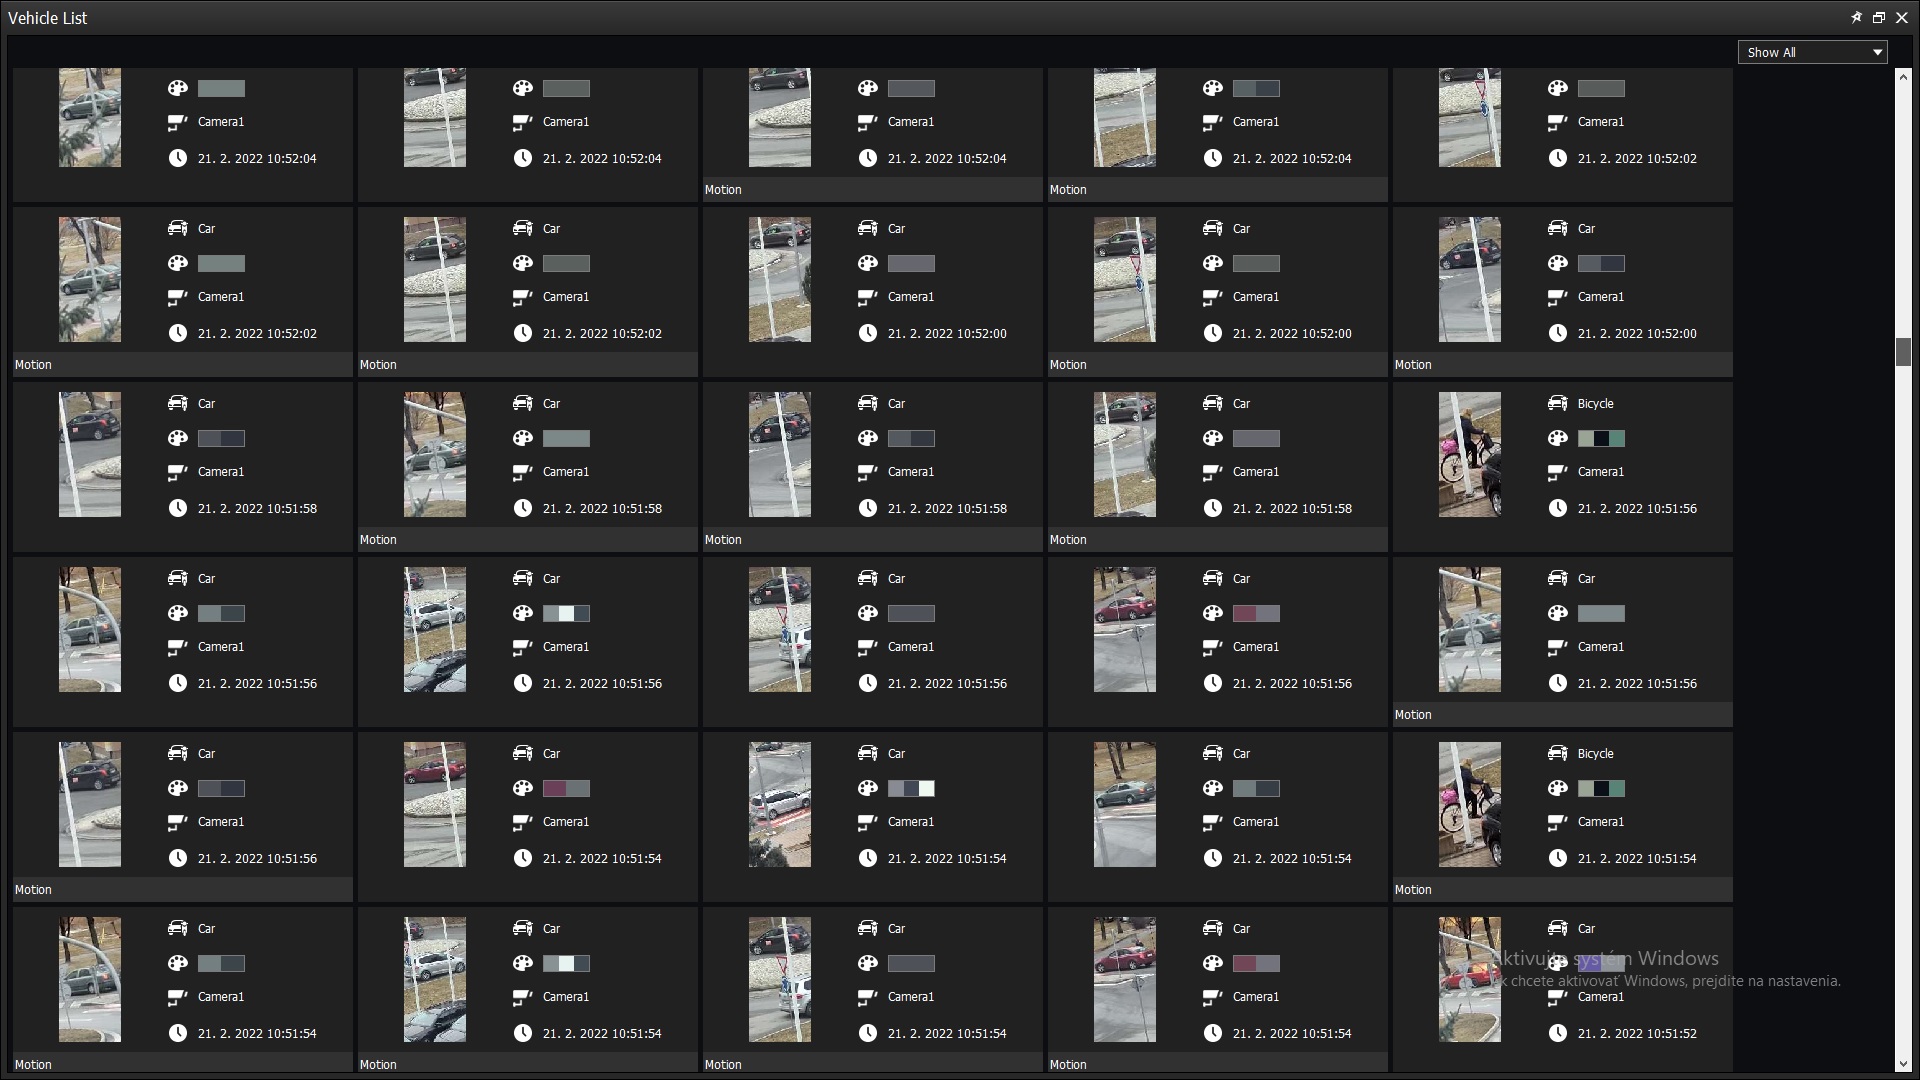This screenshot has width=1920, height=1080.
Task: Select the red car thumbnail at 10:51:56
Action: (1124, 629)
